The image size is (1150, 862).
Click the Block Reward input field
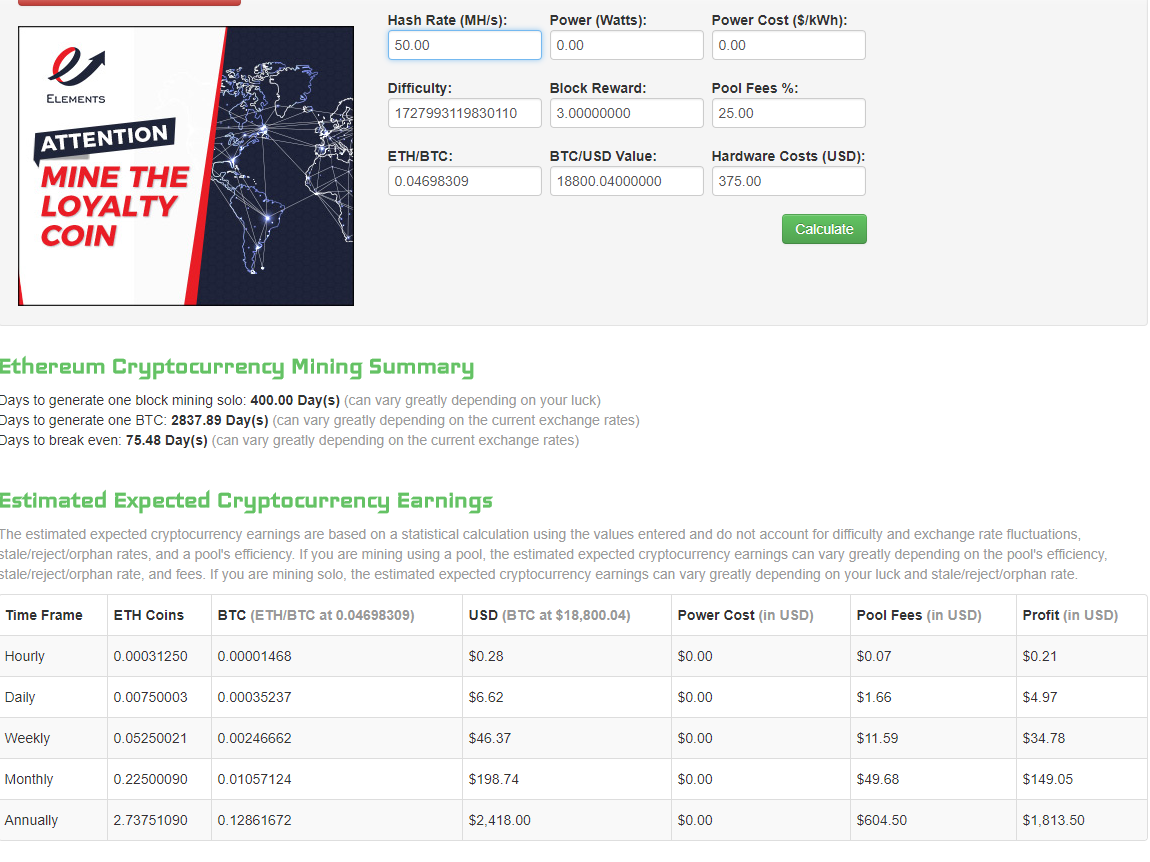[x=626, y=113]
